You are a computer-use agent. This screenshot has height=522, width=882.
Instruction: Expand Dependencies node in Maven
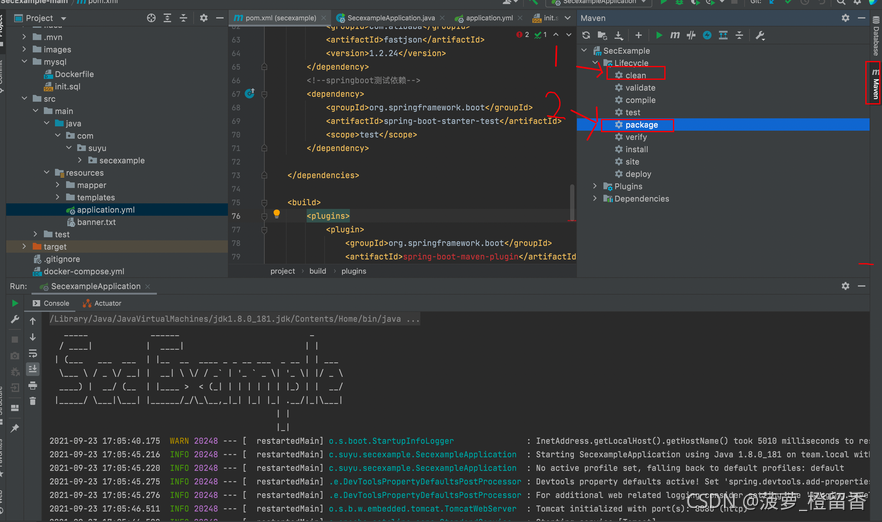pos(595,199)
